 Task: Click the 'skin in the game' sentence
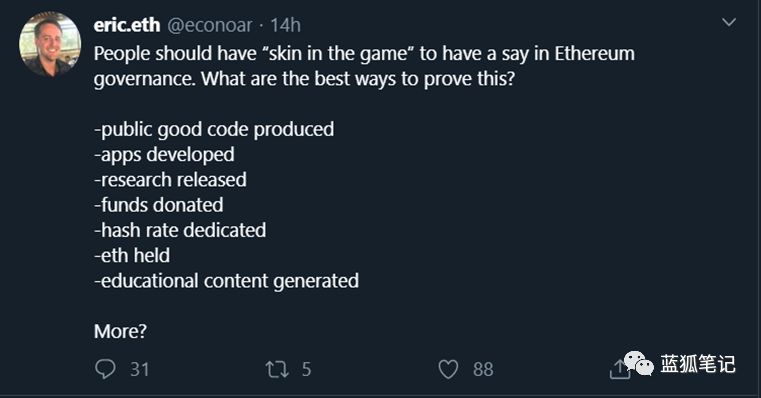[364, 66]
